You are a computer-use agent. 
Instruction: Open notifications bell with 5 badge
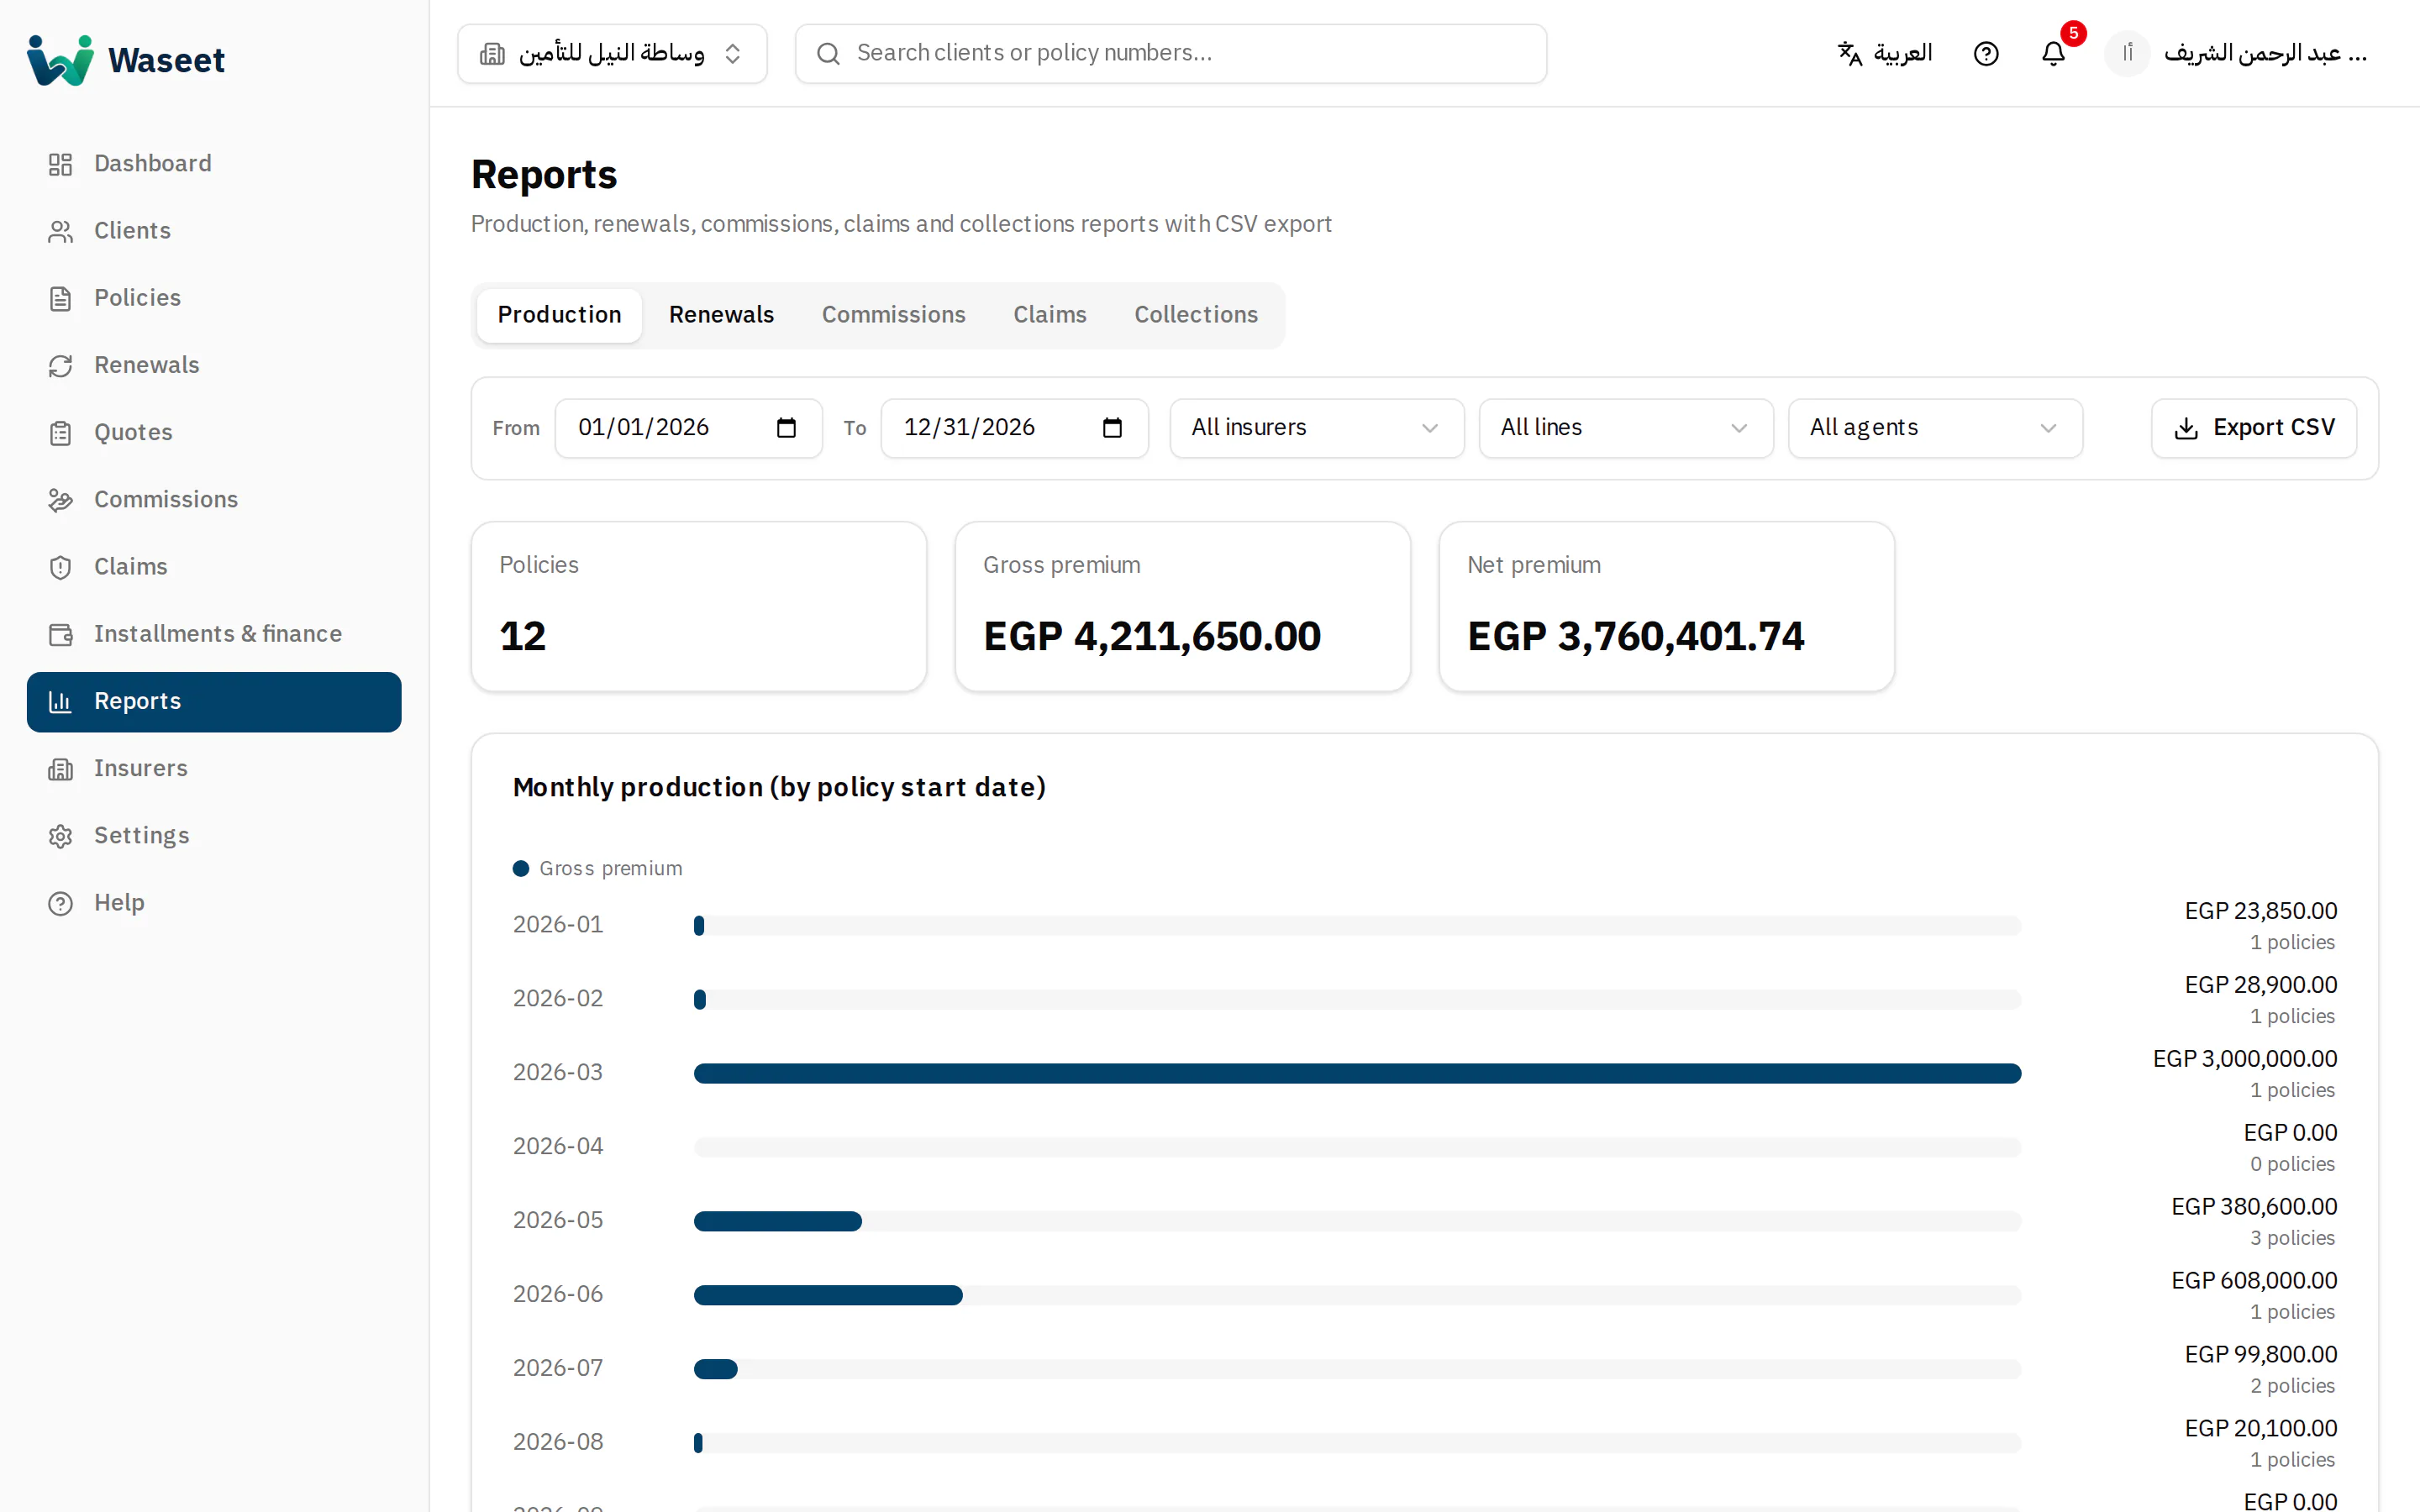tap(2053, 54)
